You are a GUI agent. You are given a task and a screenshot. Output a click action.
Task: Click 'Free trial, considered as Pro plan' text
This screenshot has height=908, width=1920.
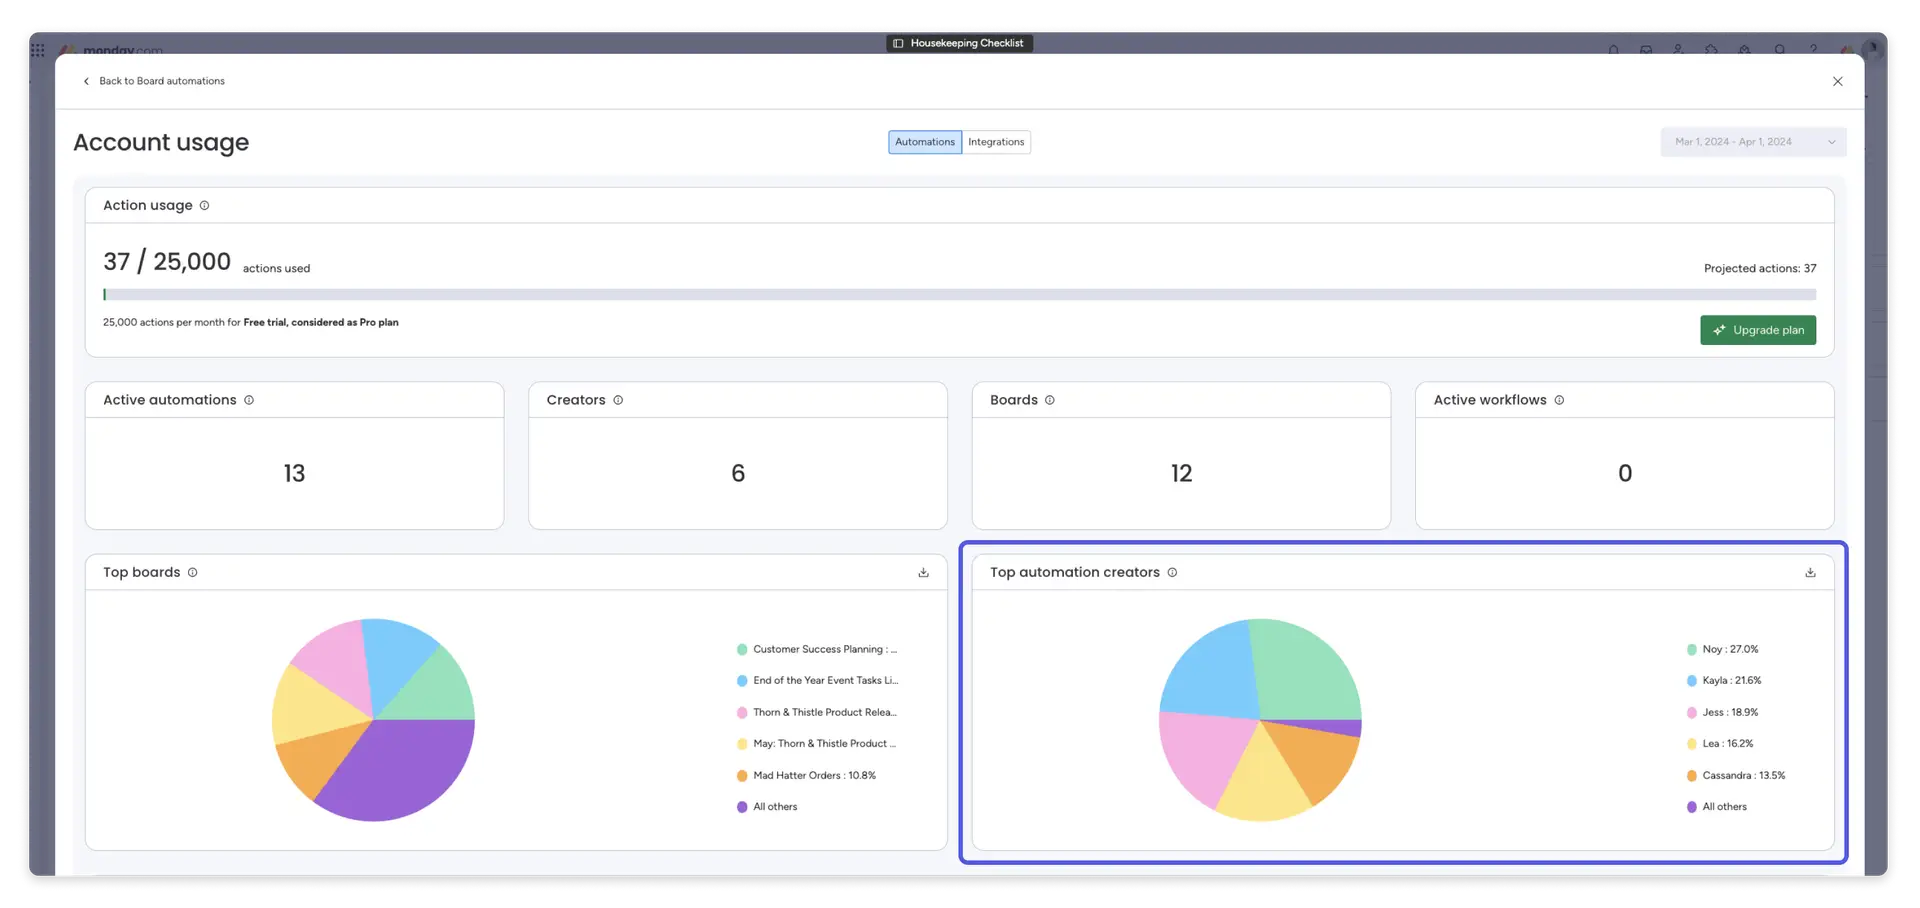[x=321, y=322]
